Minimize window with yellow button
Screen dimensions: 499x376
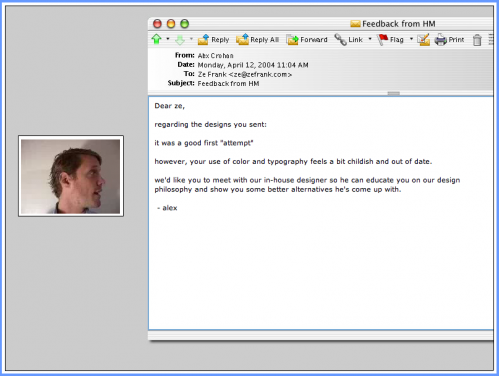coord(171,24)
